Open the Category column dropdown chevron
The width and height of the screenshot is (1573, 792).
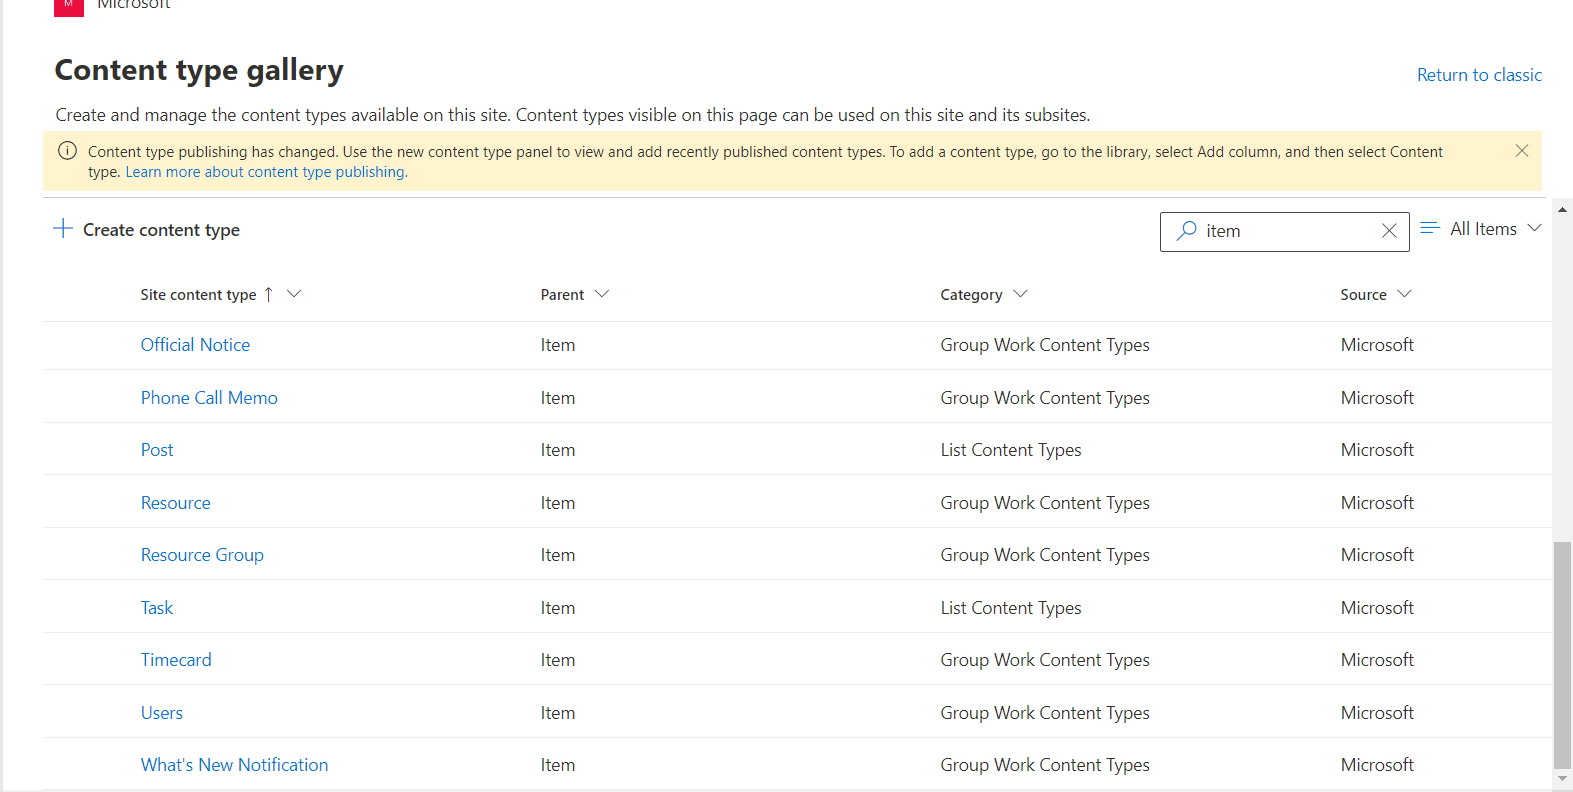[x=1020, y=294]
